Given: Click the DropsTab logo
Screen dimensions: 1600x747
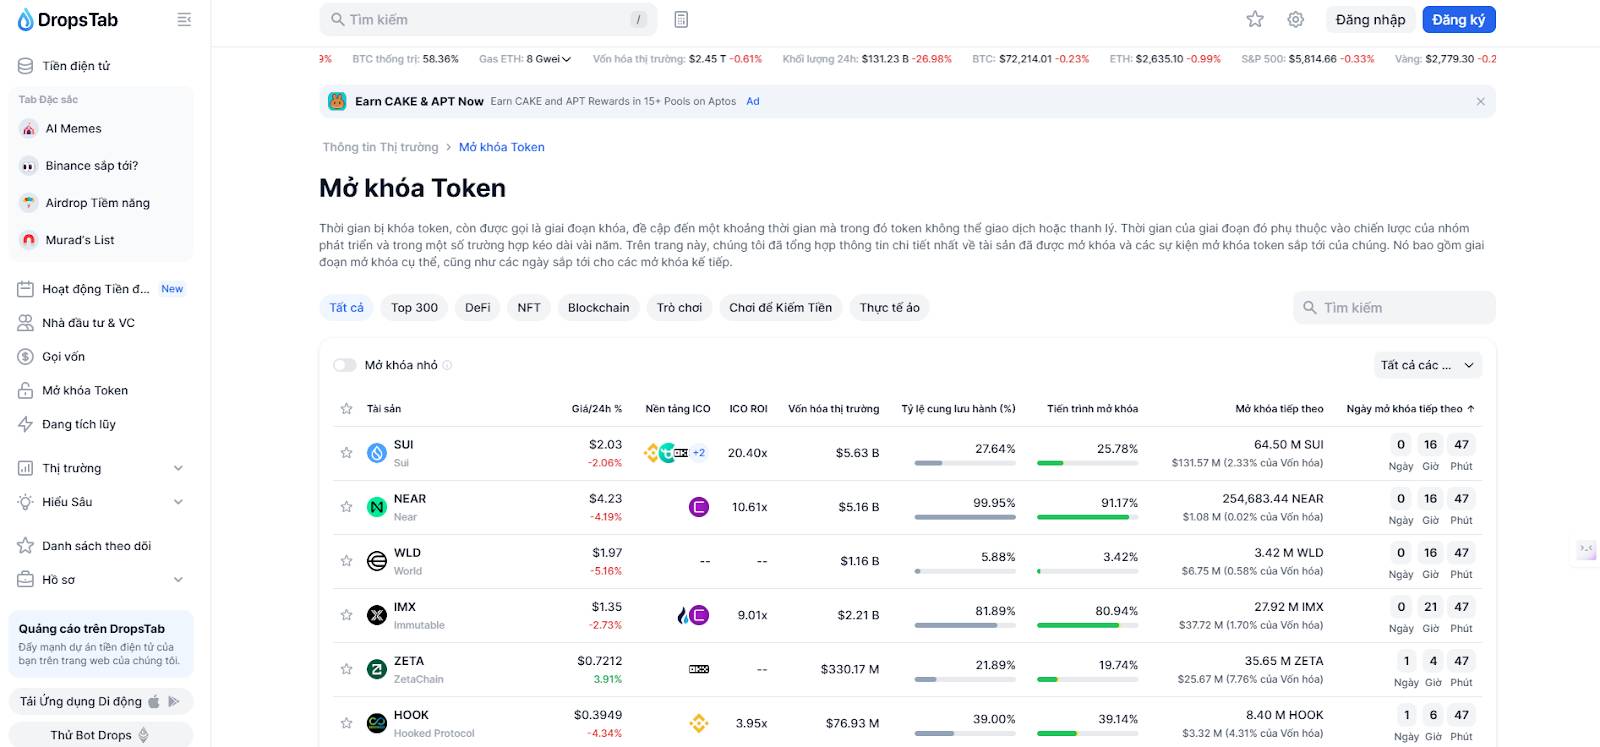Looking at the screenshot, I should point(68,20).
